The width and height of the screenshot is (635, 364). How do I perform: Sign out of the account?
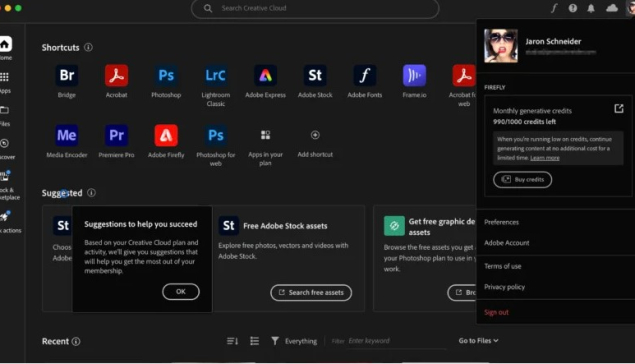click(496, 313)
